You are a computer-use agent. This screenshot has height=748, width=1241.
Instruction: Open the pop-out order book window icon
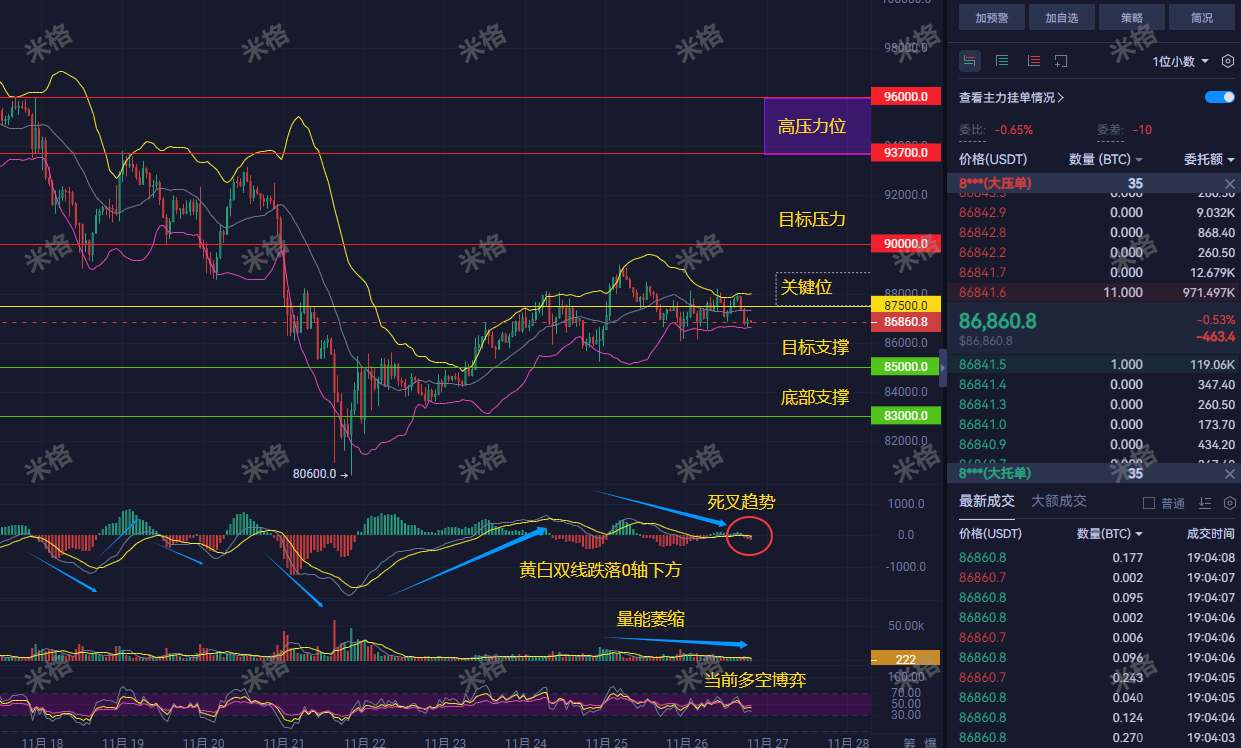click(x=1061, y=61)
